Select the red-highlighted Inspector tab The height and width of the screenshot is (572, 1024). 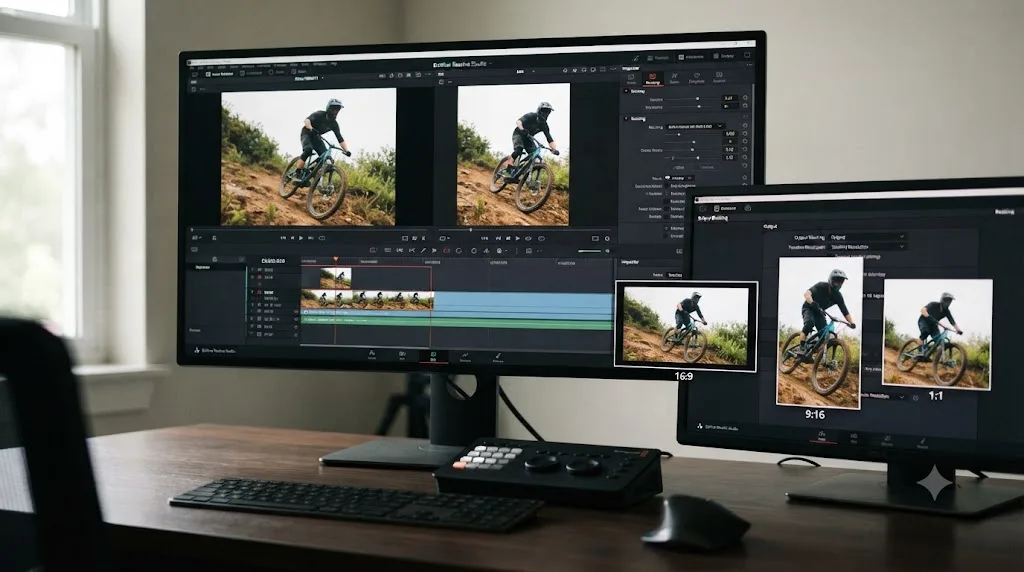tap(653, 78)
